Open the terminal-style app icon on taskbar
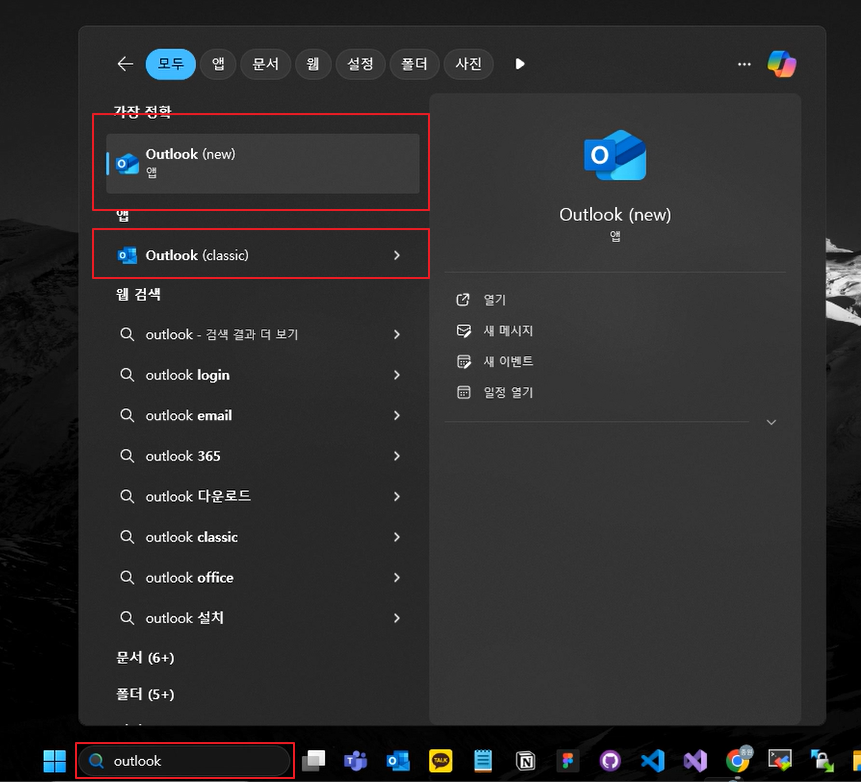This screenshot has width=861, height=782. pyautogui.click(x=780, y=760)
